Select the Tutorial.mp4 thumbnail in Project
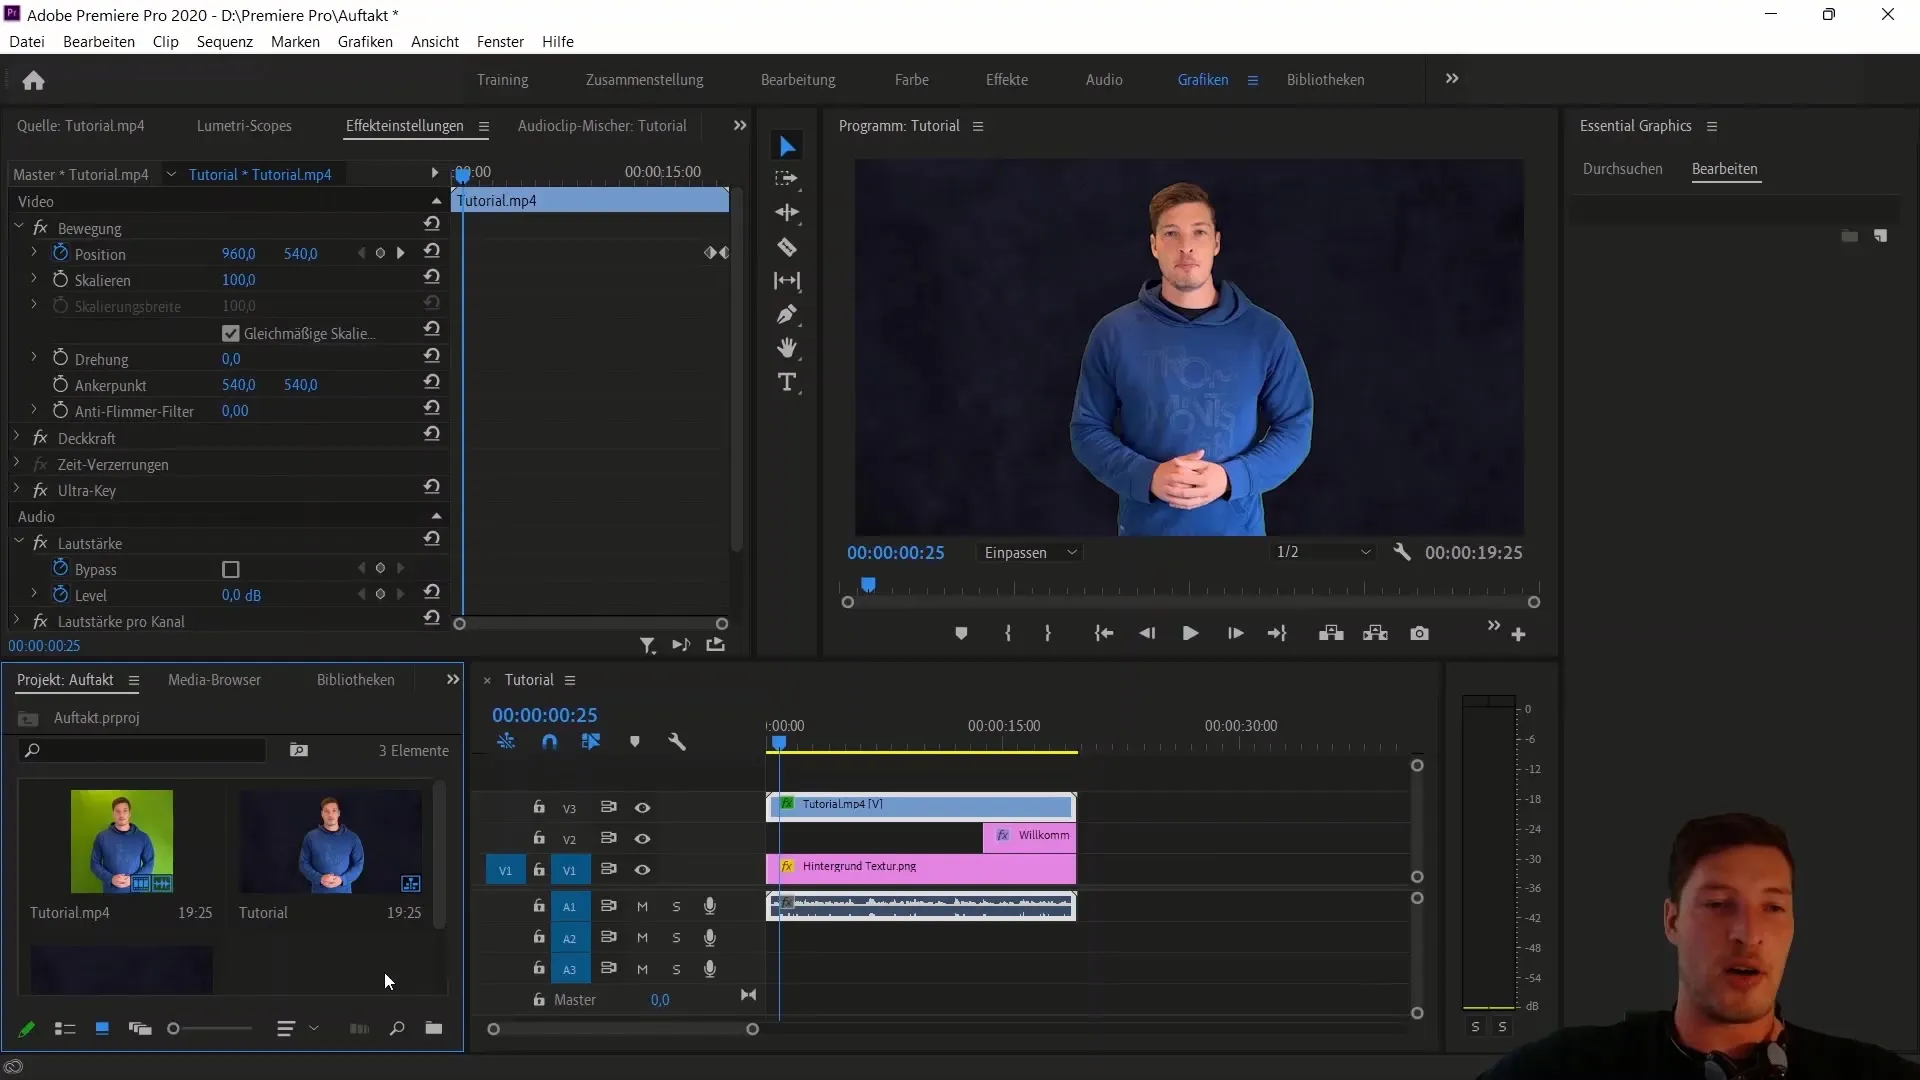Screen dimensions: 1920x1080 [x=122, y=841]
